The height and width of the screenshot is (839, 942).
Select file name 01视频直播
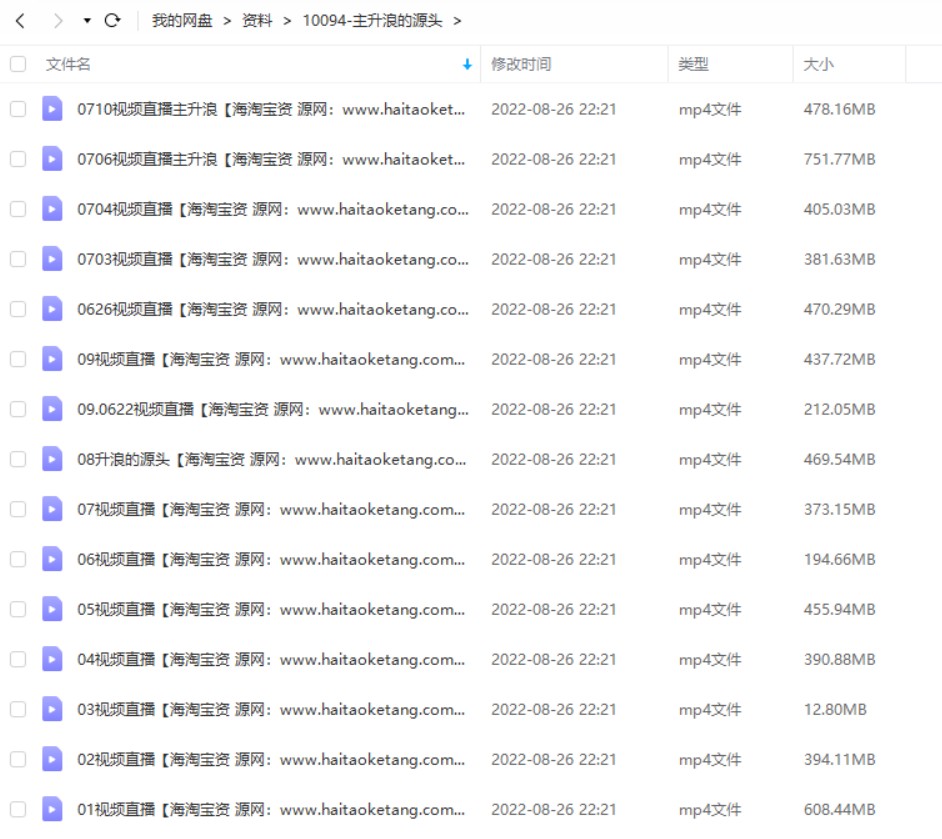(x=271, y=810)
